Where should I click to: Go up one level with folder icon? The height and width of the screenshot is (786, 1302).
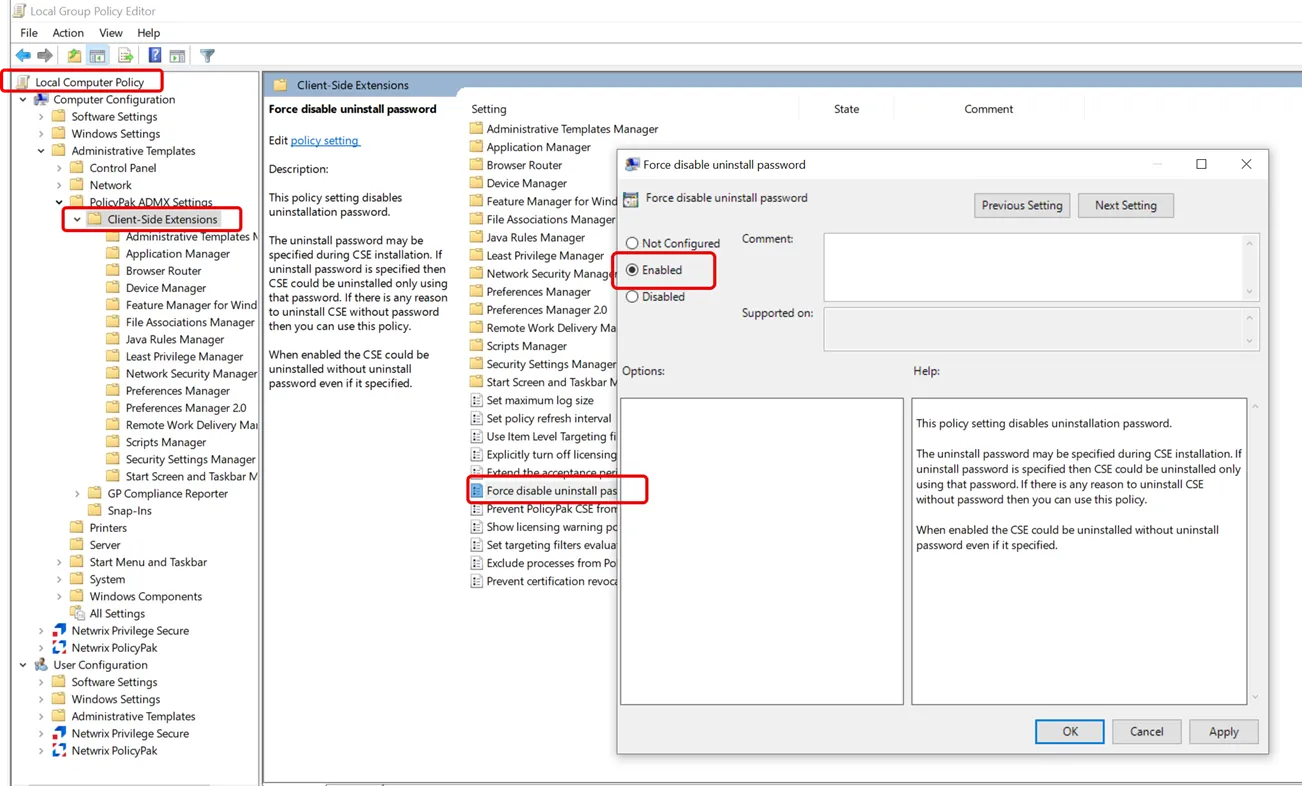[74, 56]
